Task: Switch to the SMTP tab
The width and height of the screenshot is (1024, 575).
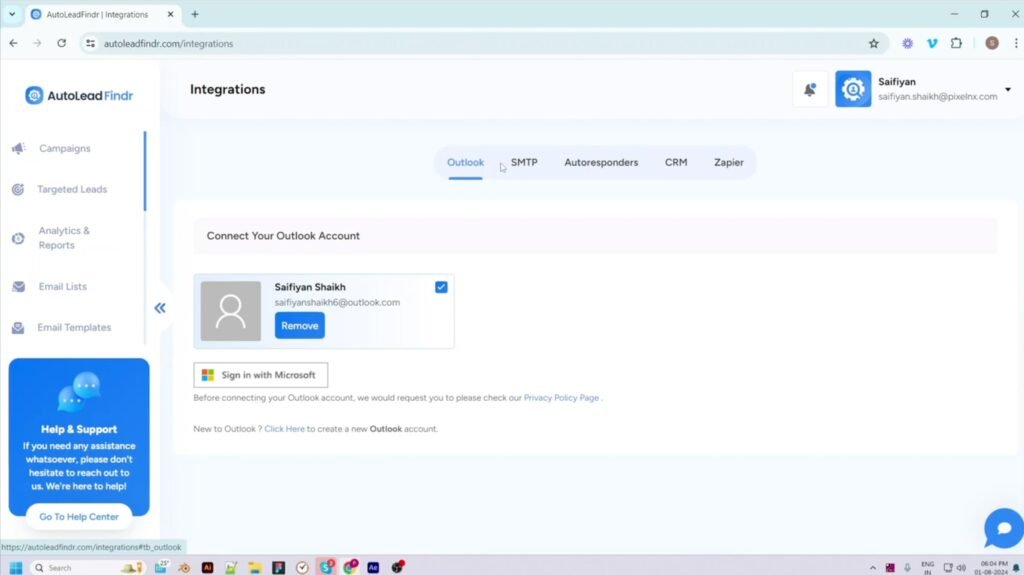Action: point(524,162)
